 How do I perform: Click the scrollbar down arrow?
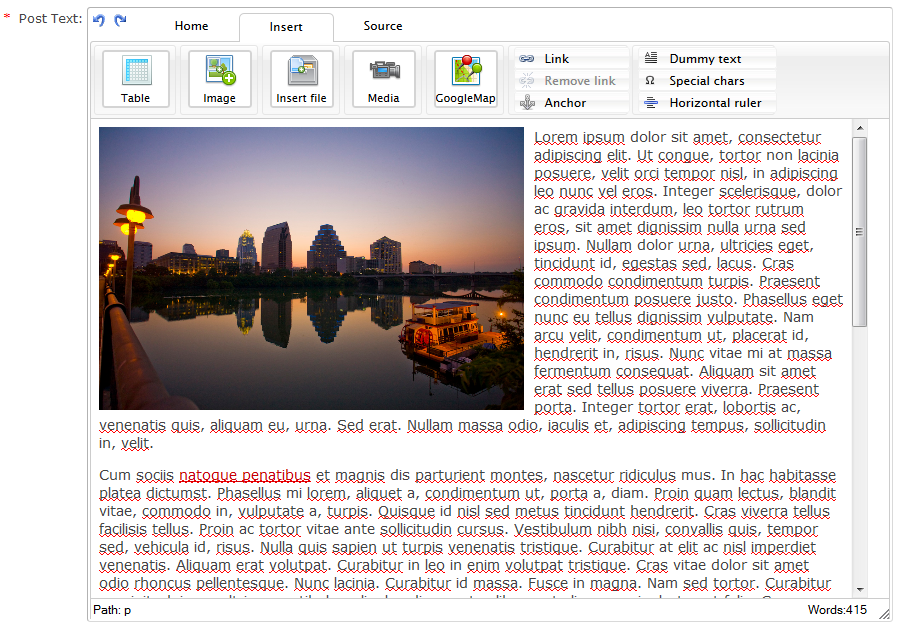[859, 591]
